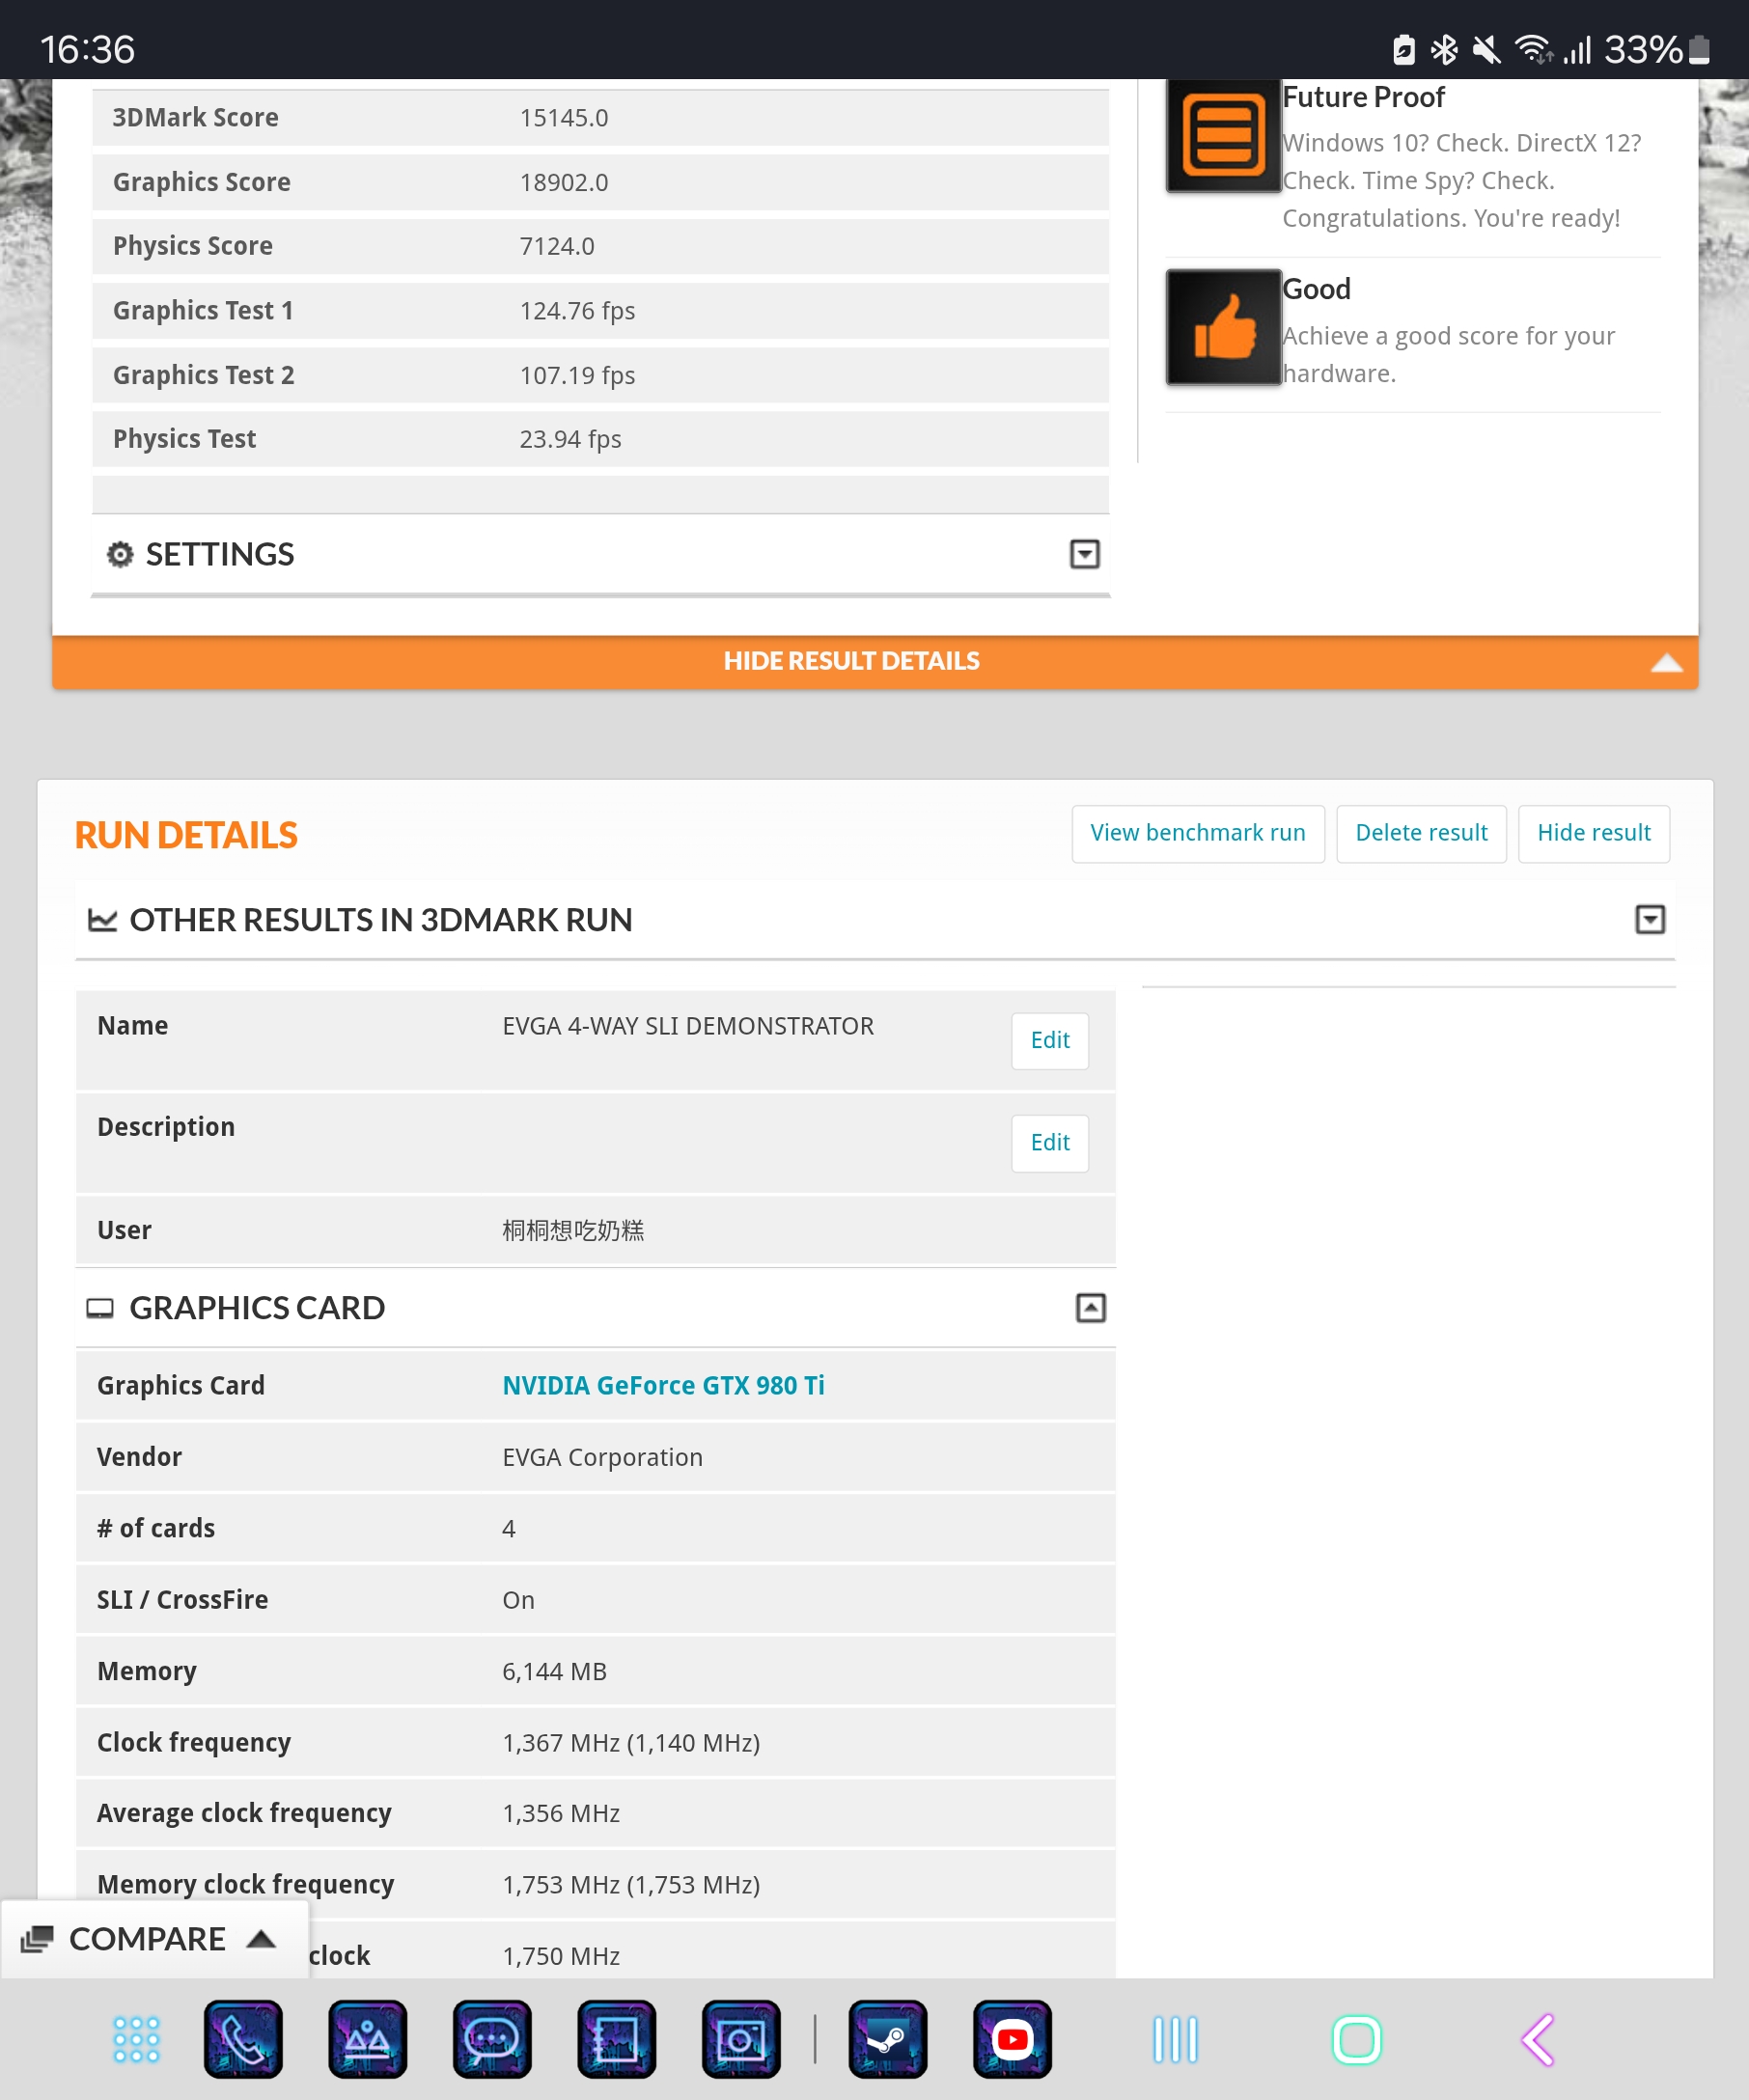Image resolution: width=1749 pixels, height=2100 pixels.
Task: Select the 3DMark Score value 15145.0
Action: [564, 118]
